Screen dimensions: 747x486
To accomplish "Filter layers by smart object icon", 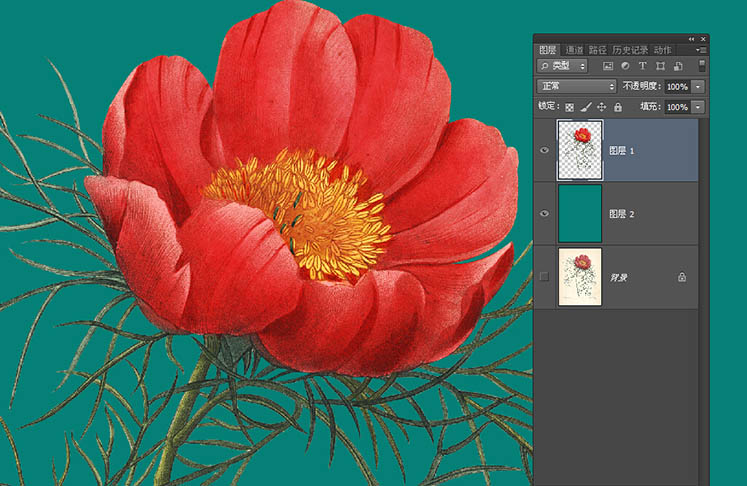I will (678, 66).
